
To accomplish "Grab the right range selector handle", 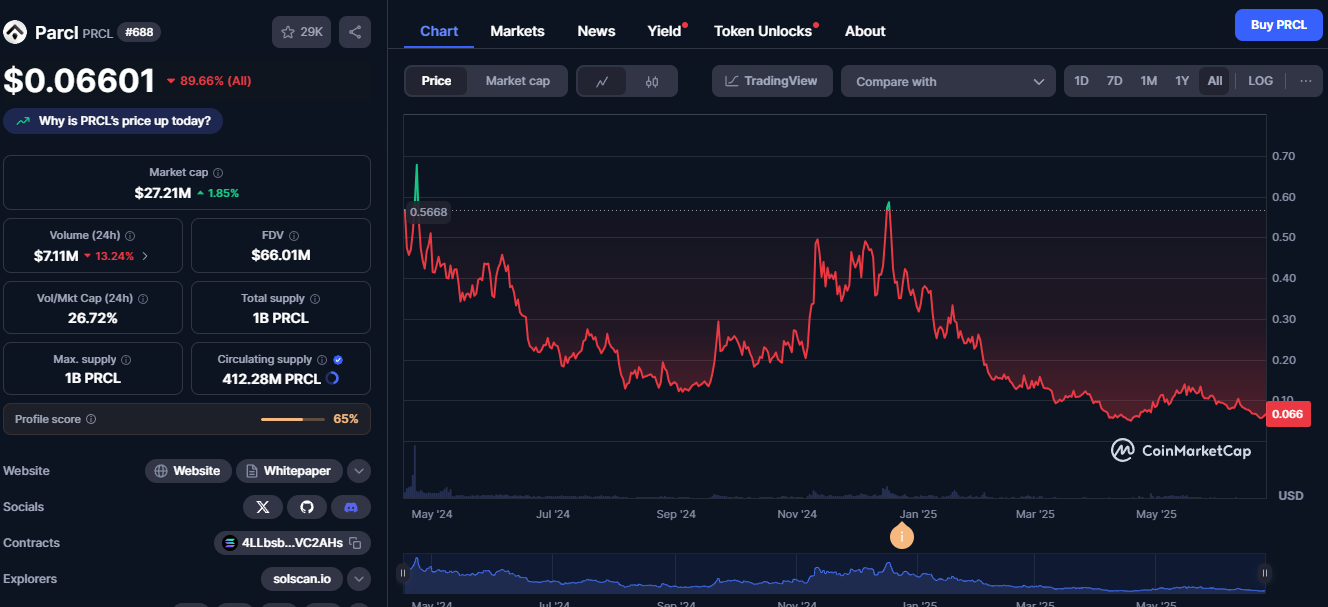I will click(1265, 573).
